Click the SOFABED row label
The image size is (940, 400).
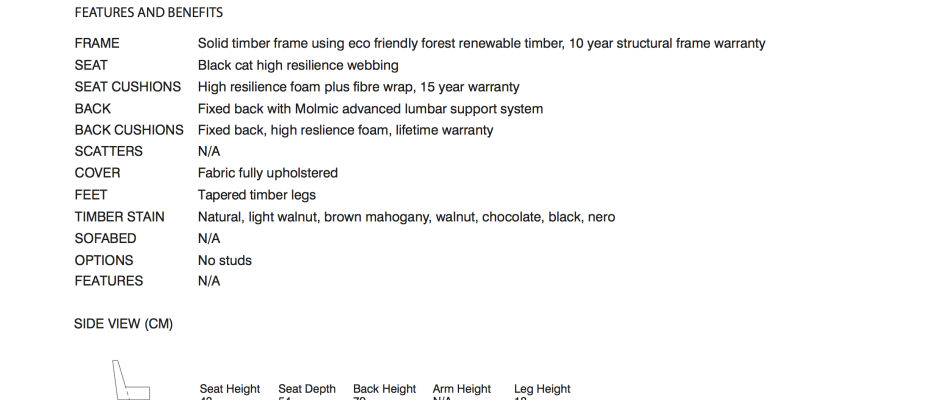106,239
